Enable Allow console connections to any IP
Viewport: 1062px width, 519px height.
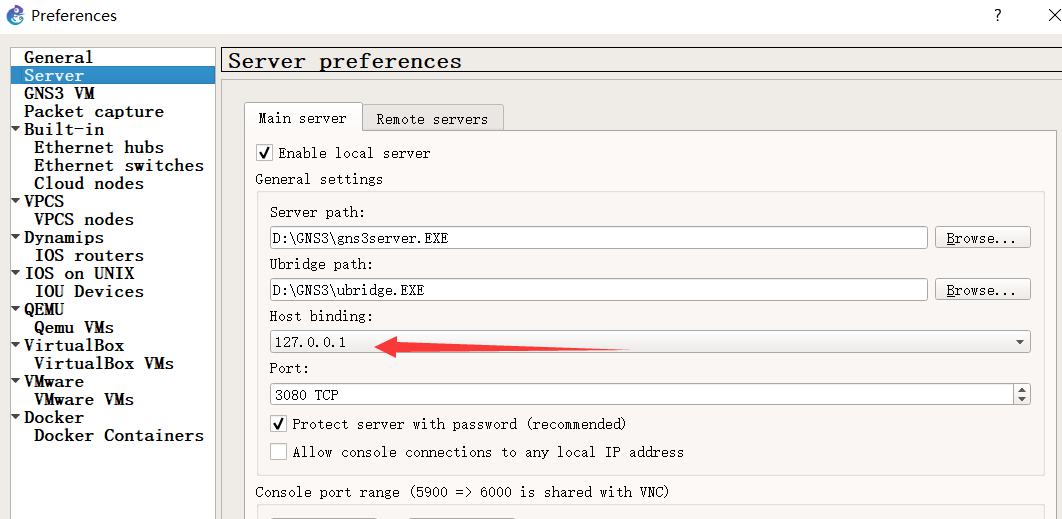point(278,451)
